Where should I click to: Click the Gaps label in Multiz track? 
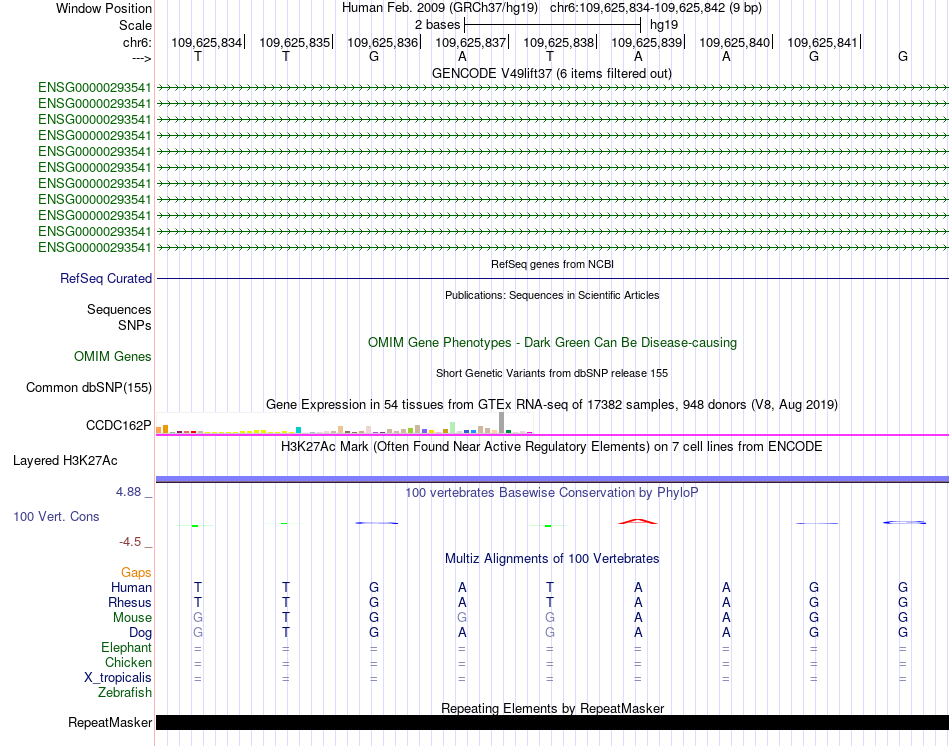pyautogui.click(x=136, y=572)
